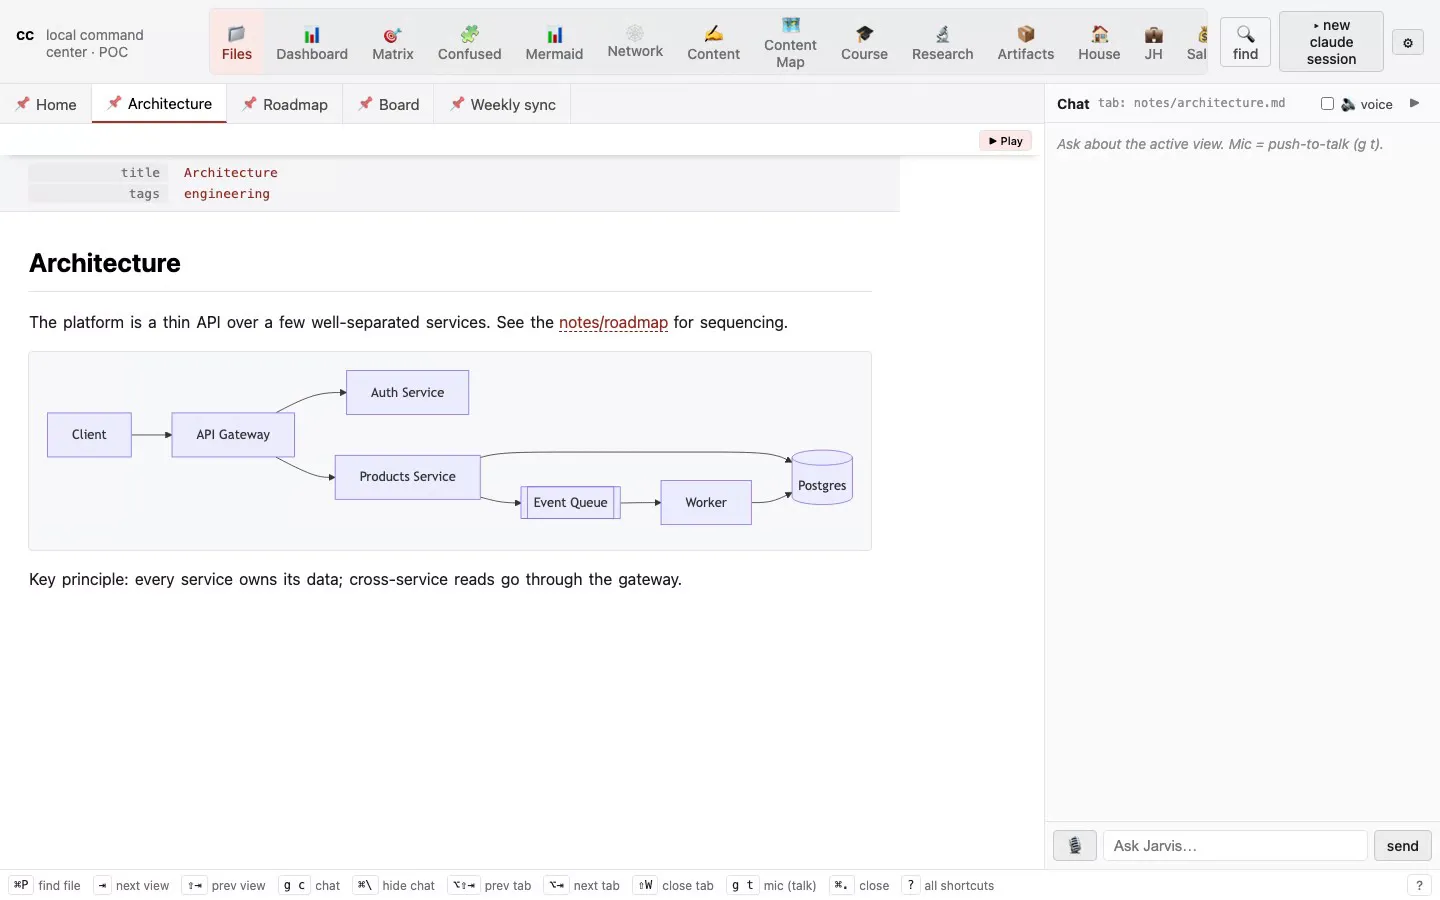1440x900 pixels.
Task: Click the API Gateway diagram node
Action: point(233,435)
